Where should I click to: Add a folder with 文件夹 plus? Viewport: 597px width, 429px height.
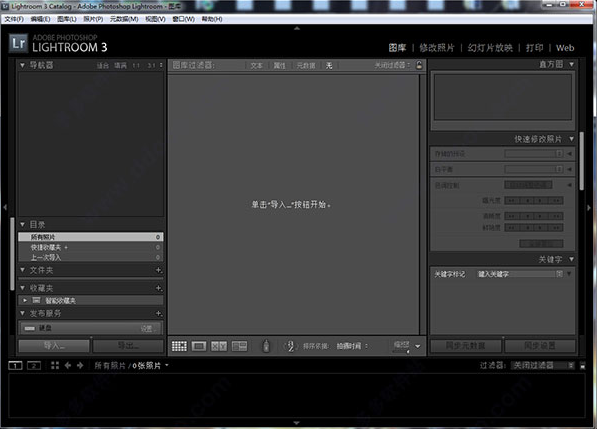(x=159, y=270)
